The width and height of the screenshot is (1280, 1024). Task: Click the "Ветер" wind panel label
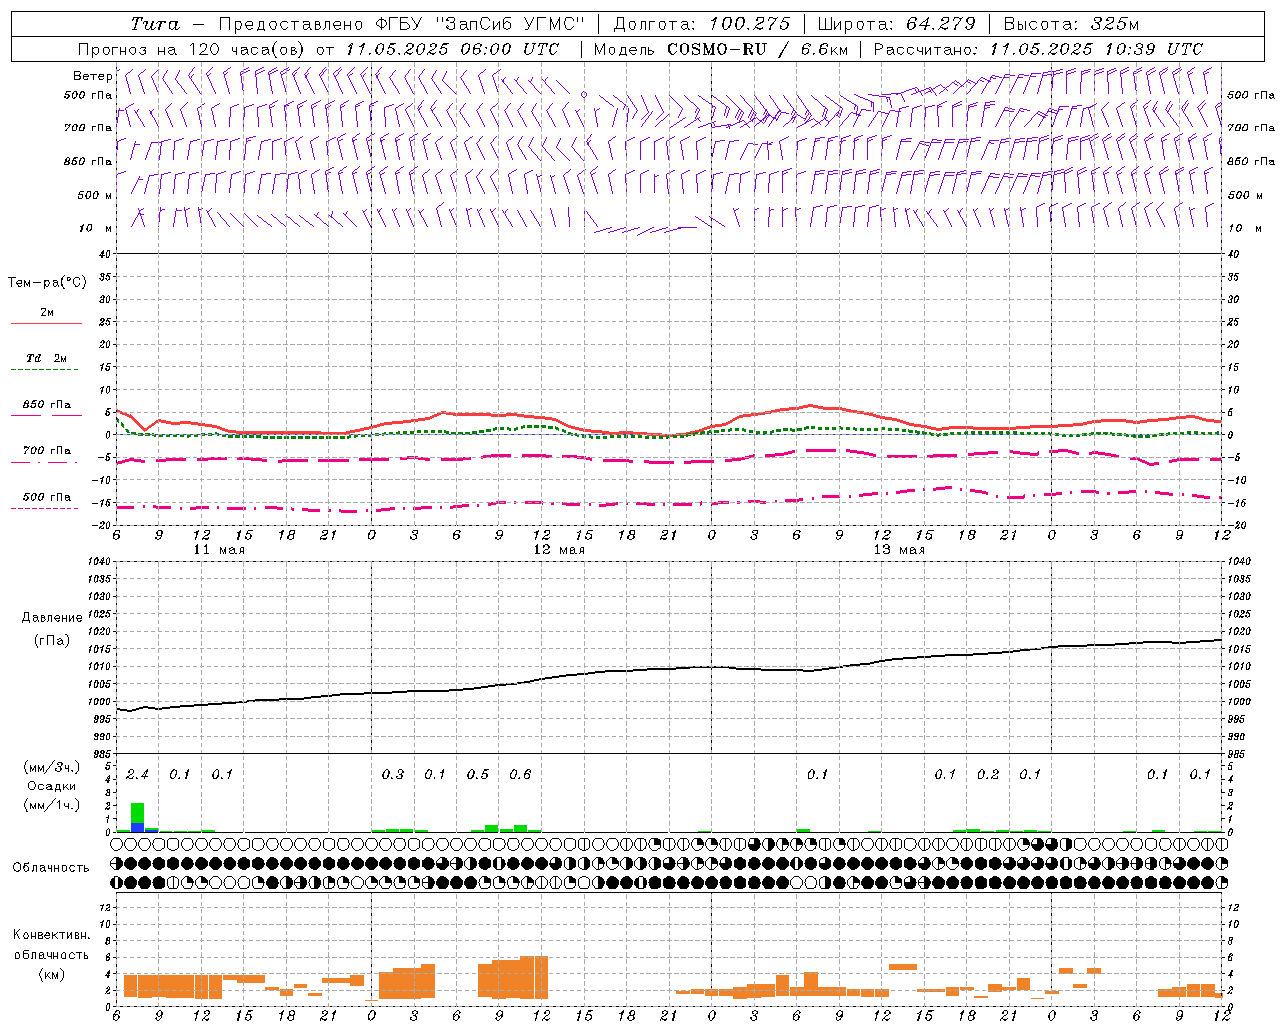pos(92,76)
